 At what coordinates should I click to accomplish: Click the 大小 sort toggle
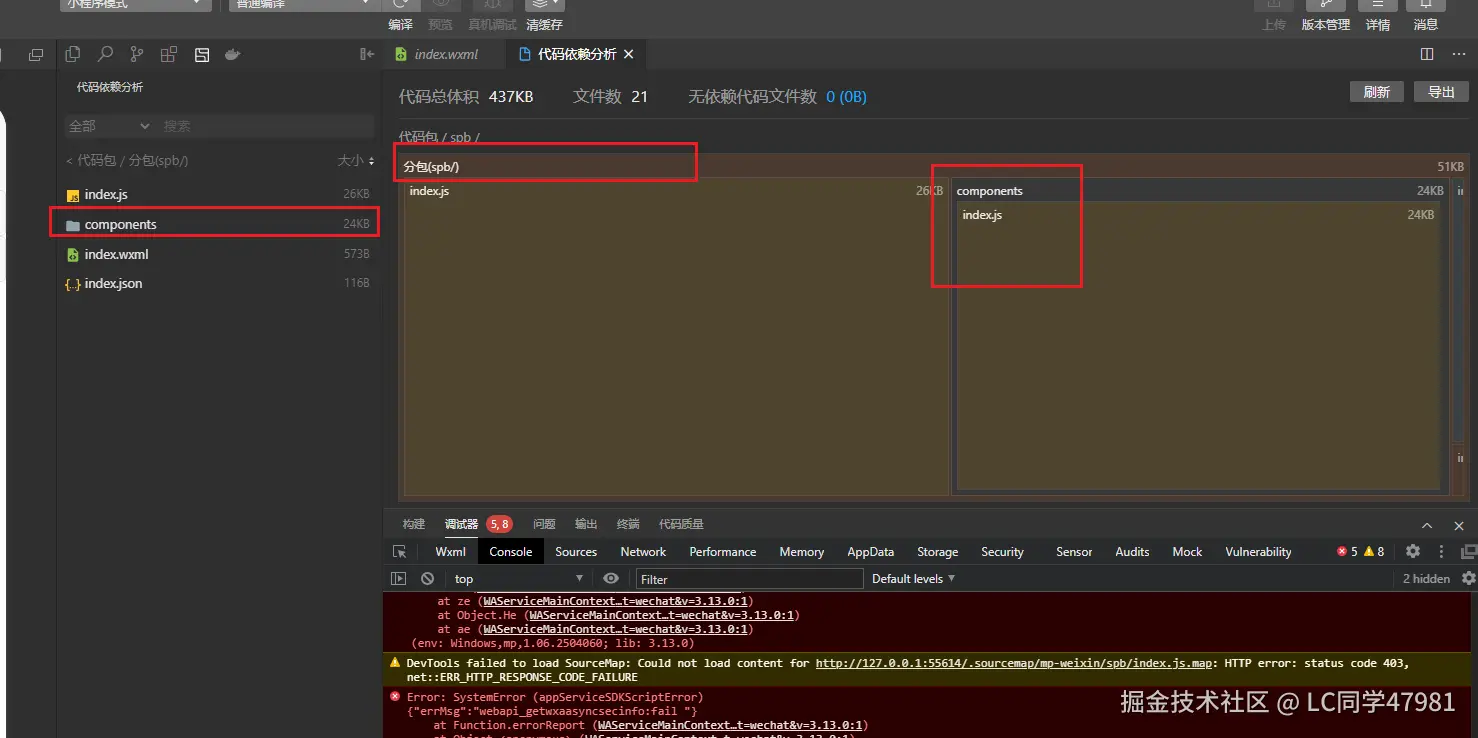pyautogui.click(x=356, y=160)
